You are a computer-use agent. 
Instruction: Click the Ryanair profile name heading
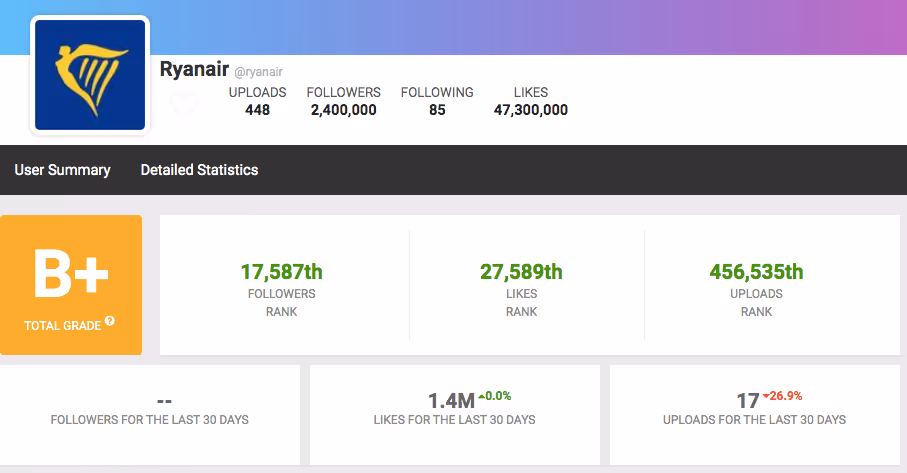pyautogui.click(x=194, y=69)
